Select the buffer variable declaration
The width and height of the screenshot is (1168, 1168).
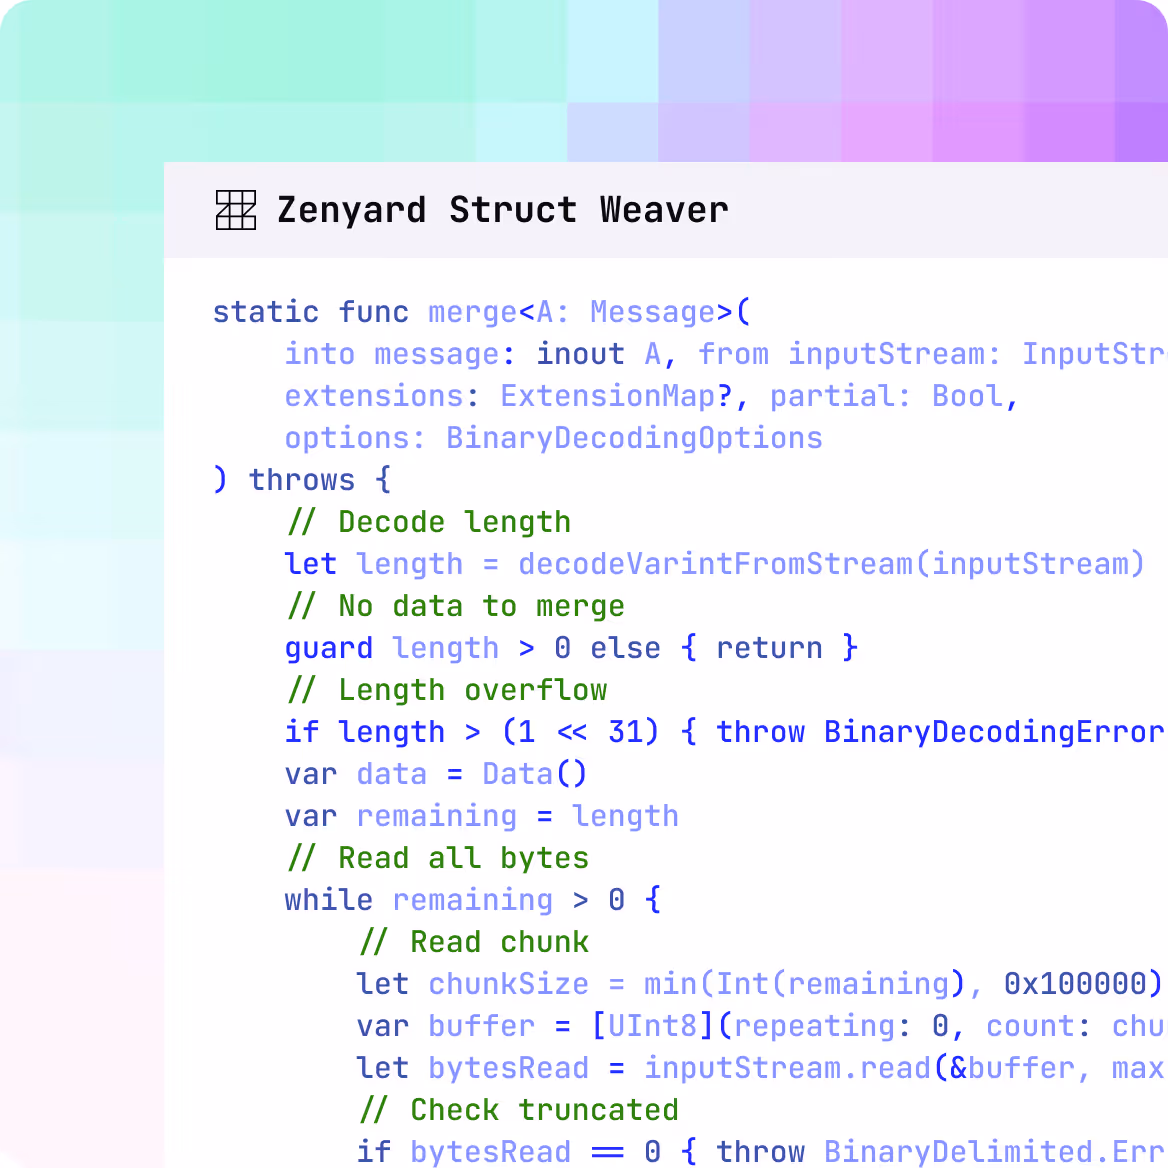(481, 1026)
